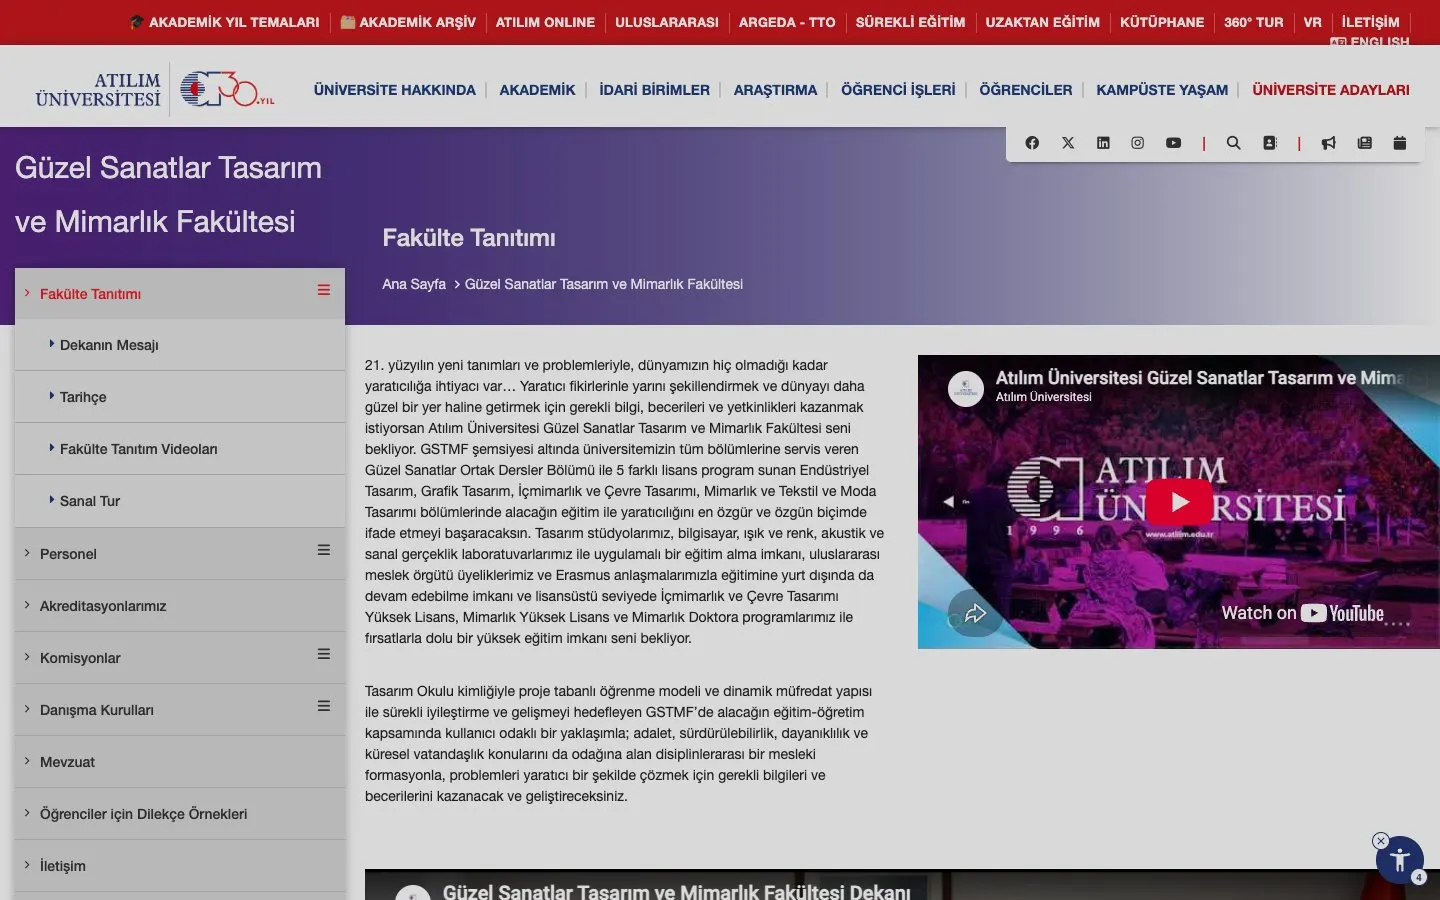
Task: Open the YouTube icon in social toolbar
Action: [x=1173, y=143]
